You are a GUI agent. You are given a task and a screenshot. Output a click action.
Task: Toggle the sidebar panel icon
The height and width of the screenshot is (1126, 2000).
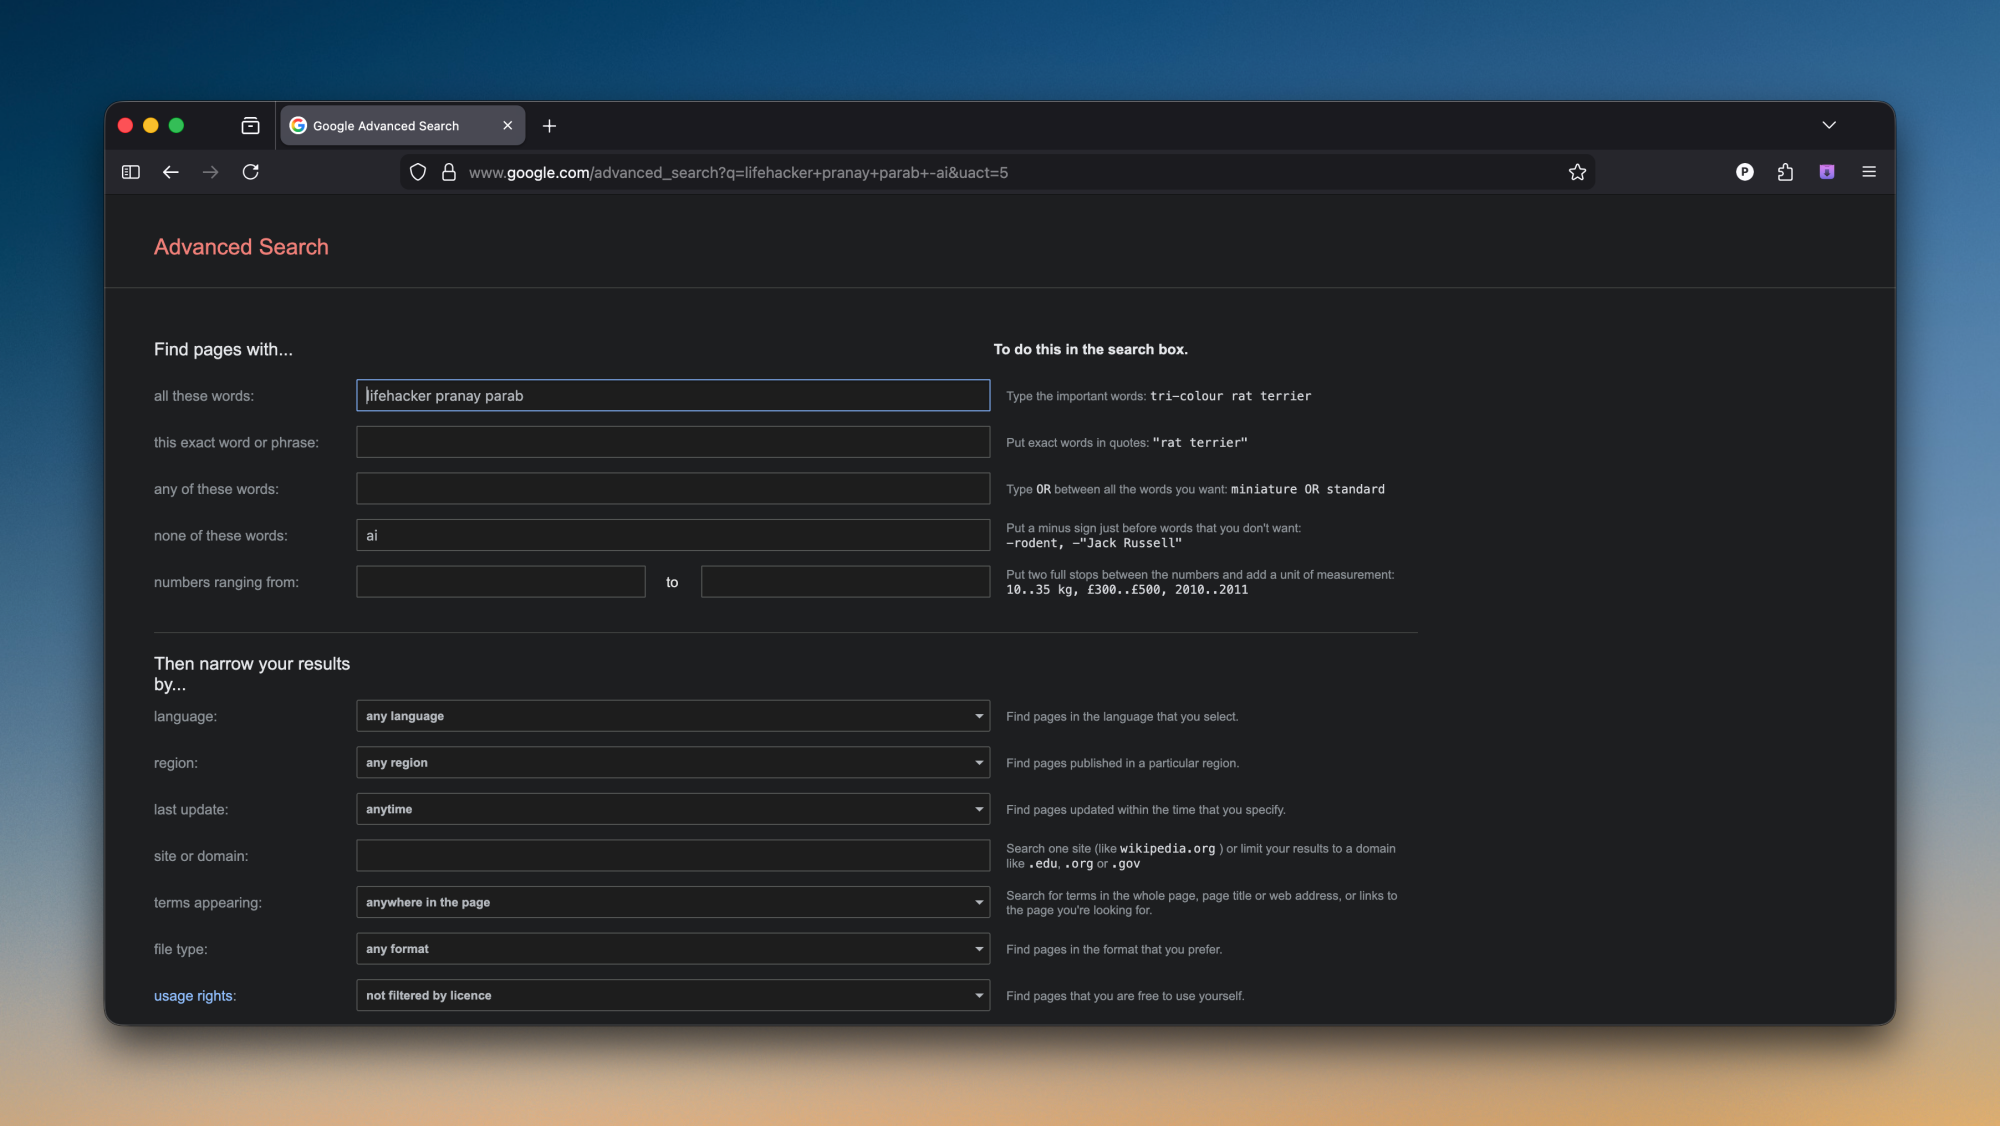pos(130,172)
